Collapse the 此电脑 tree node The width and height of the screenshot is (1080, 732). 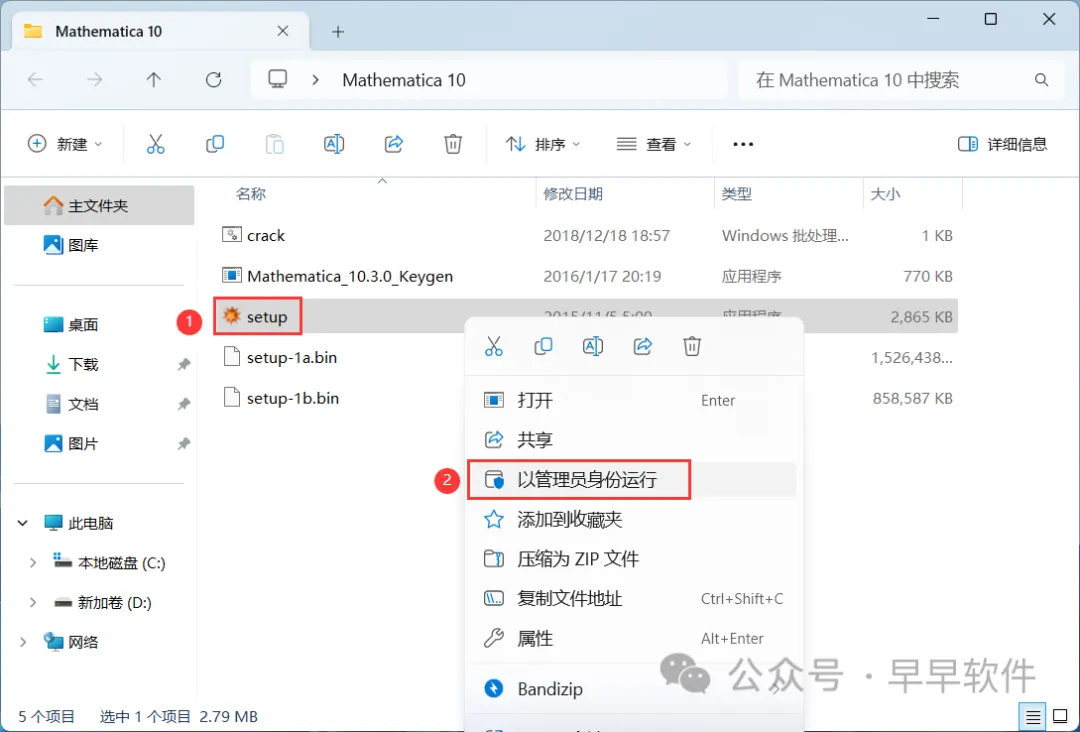click(23, 523)
